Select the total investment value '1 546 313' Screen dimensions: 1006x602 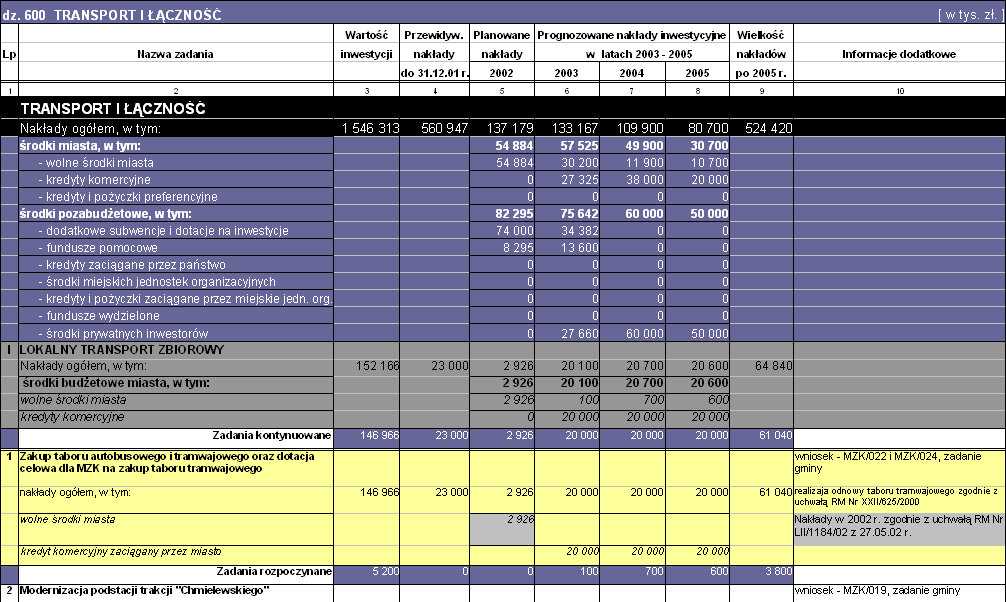371,128
